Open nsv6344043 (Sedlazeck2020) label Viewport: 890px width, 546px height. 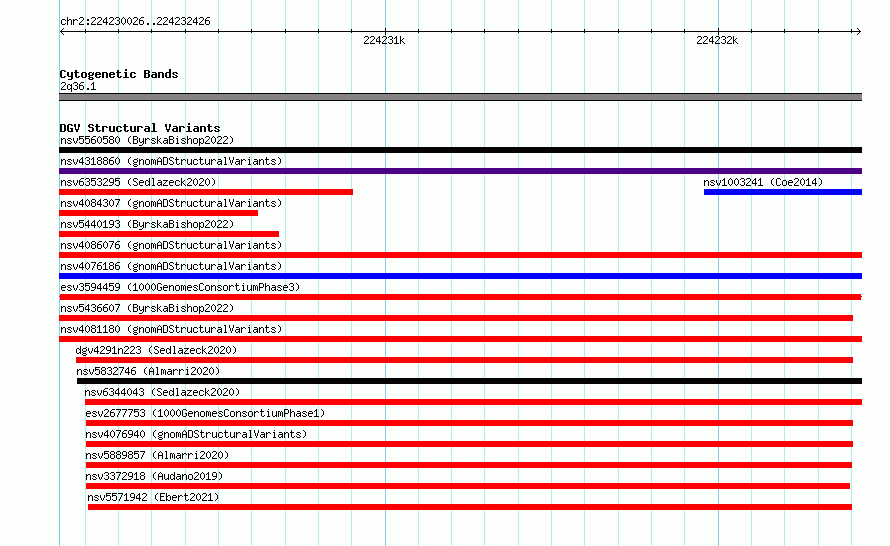tap(162, 392)
